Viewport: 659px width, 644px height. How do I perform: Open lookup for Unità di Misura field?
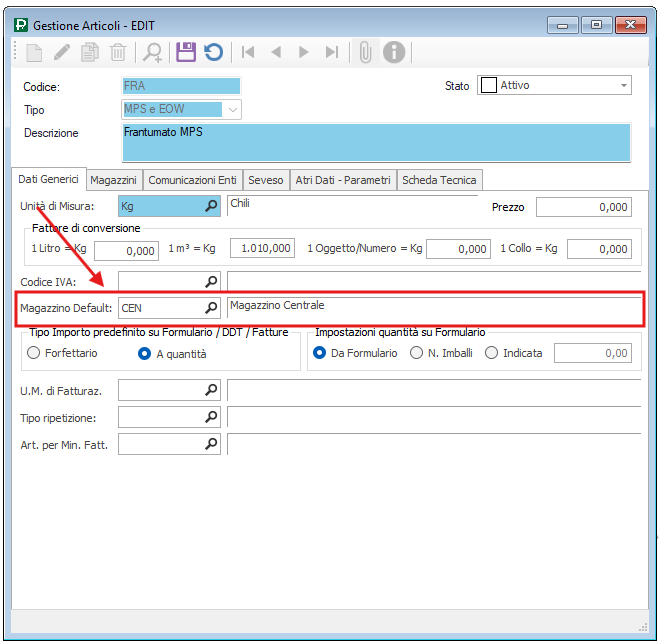click(x=211, y=206)
